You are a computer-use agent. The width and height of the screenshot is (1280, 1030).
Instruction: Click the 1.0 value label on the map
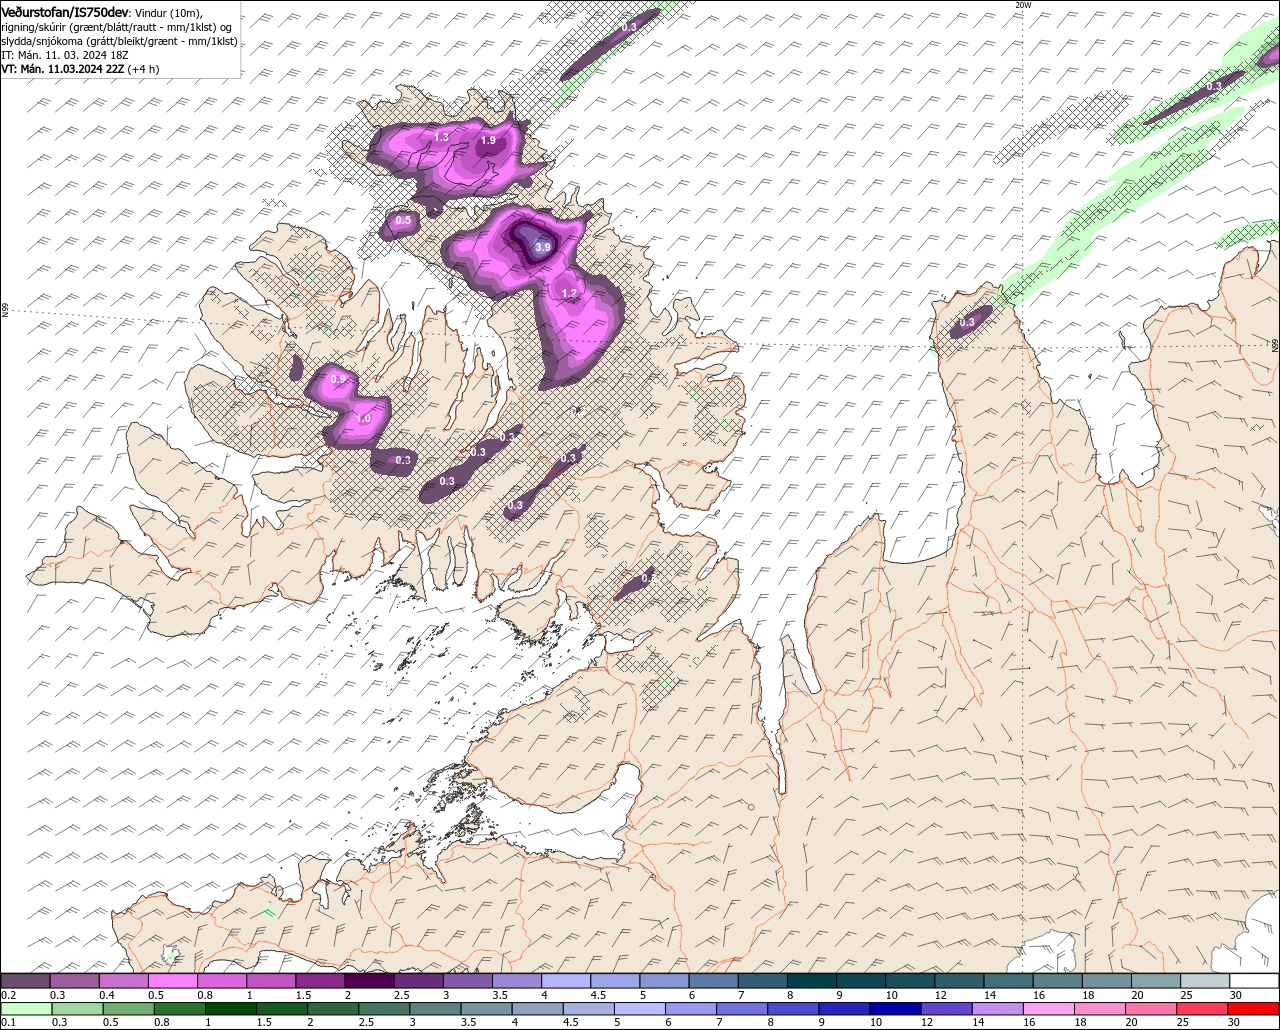363,418
